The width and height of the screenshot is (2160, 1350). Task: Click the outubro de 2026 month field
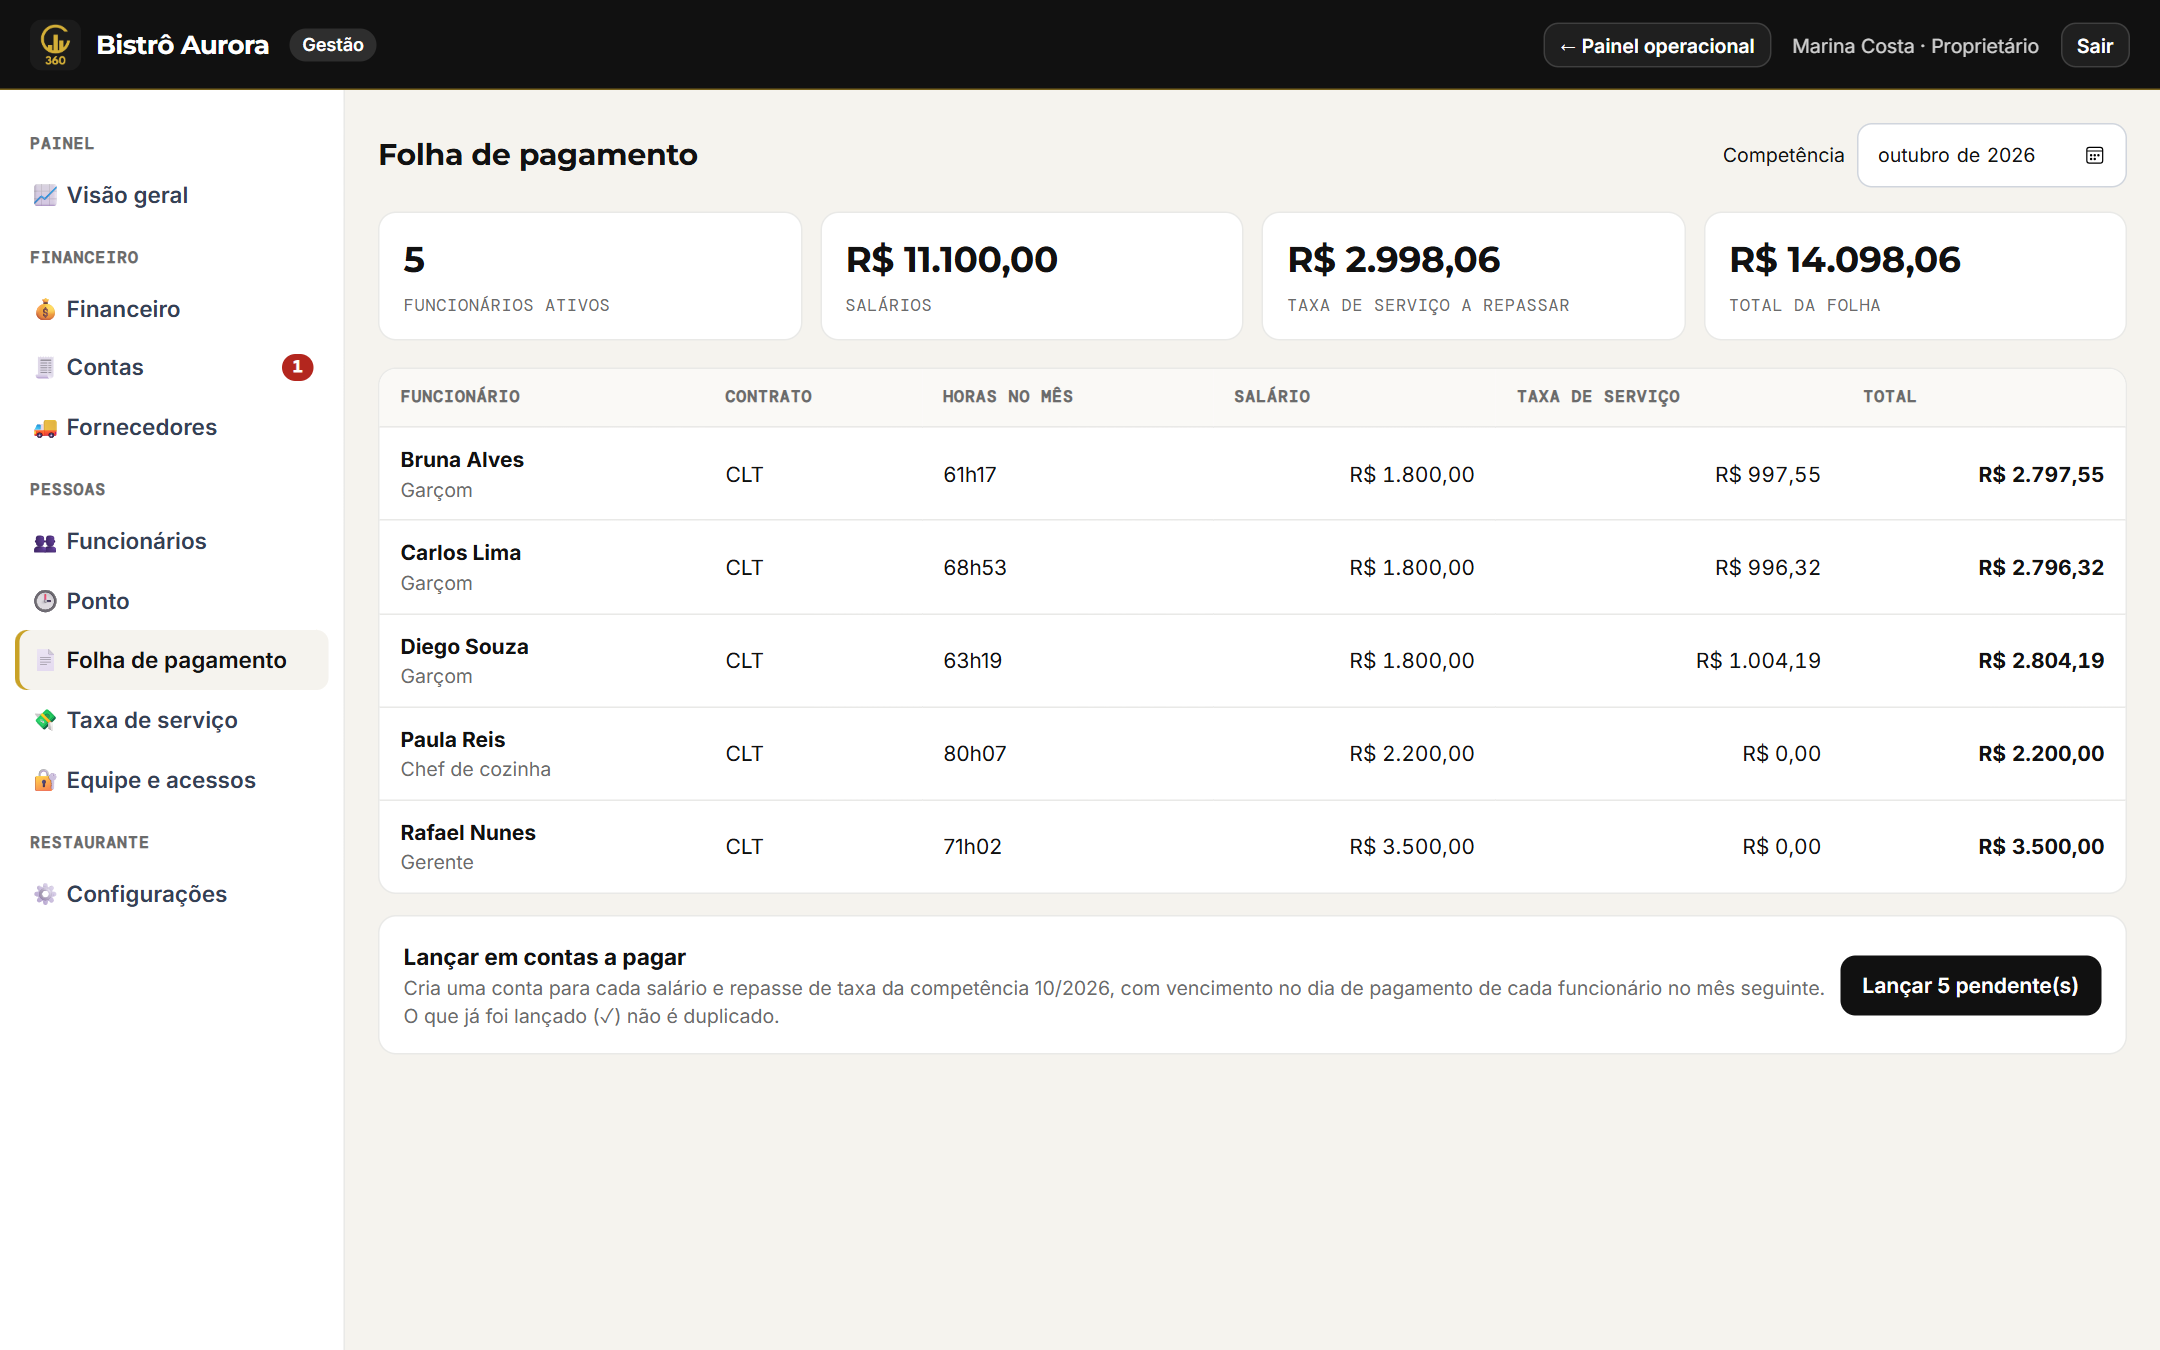pos(1990,155)
